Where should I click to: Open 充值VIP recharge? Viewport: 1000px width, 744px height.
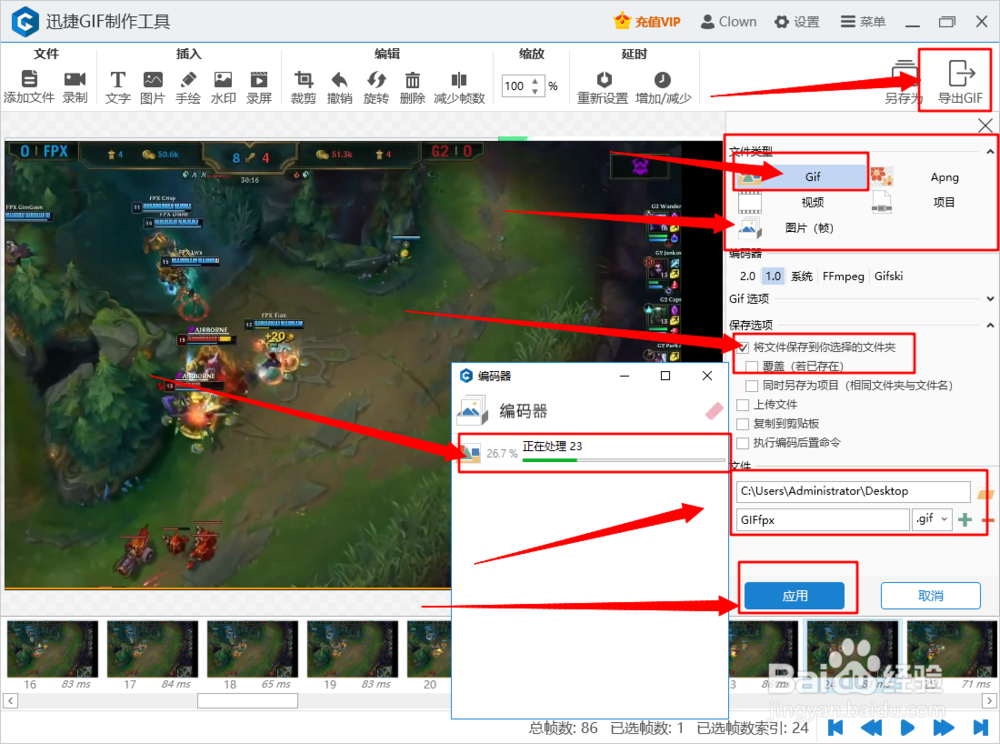coord(647,22)
